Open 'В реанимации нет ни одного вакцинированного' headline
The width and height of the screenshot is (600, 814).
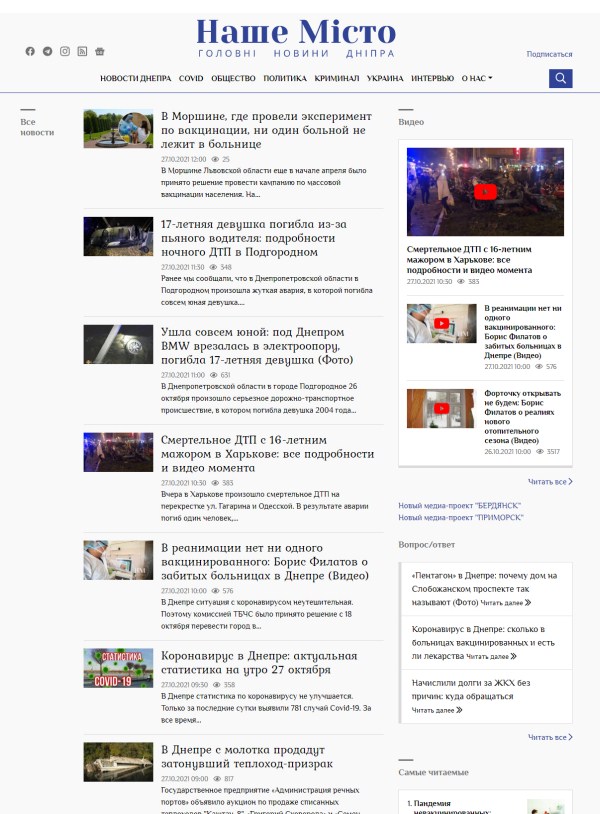265,562
